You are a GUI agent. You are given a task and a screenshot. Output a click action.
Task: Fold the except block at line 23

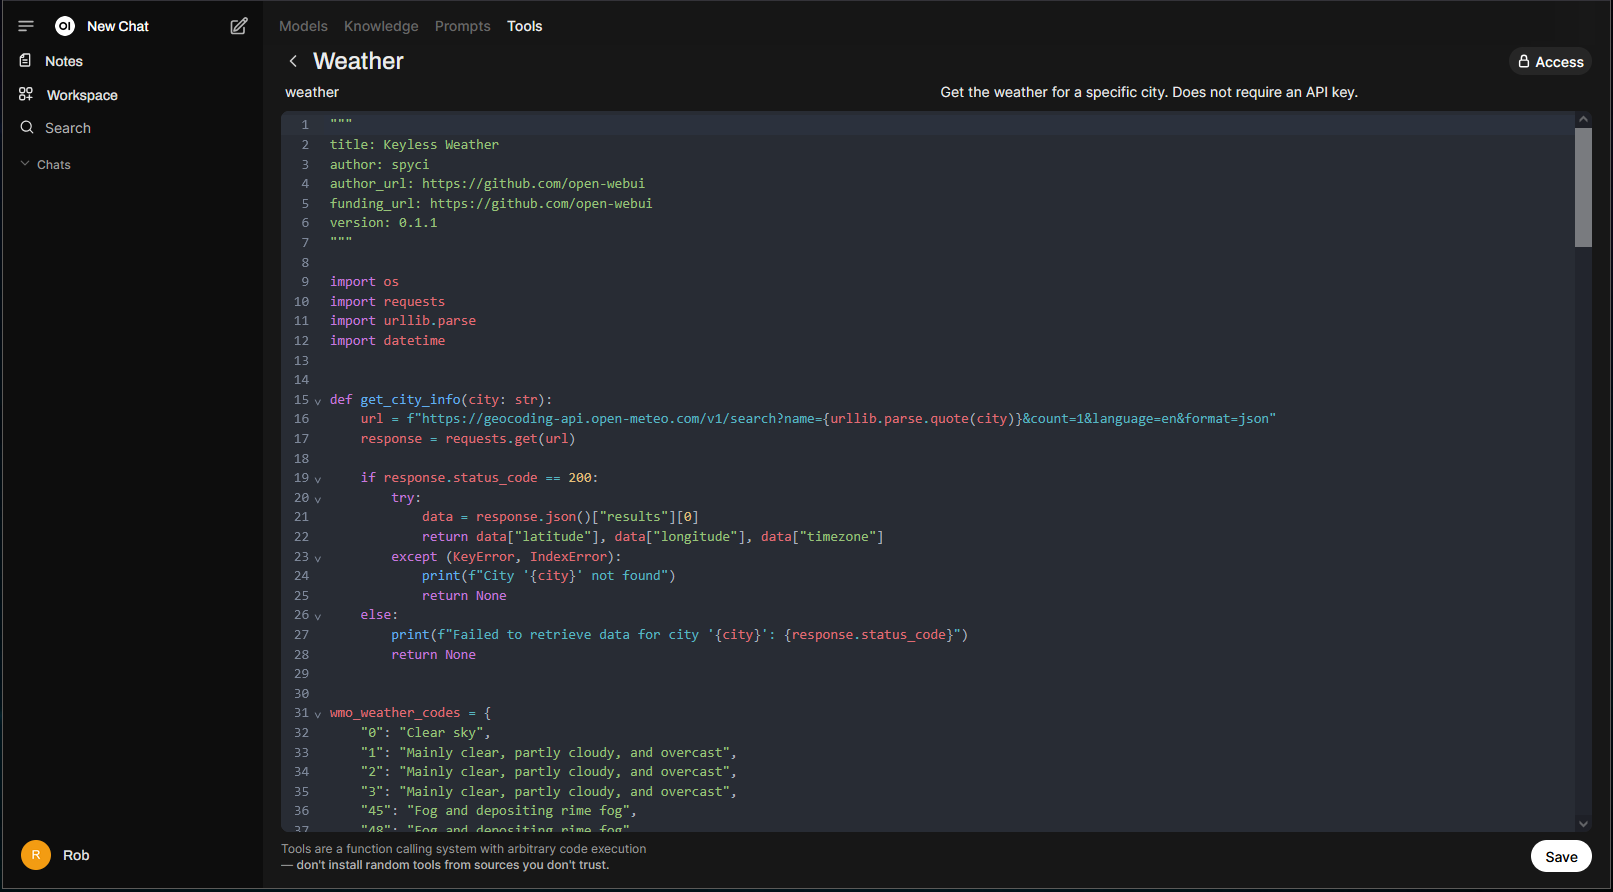pyautogui.click(x=318, y=558)
